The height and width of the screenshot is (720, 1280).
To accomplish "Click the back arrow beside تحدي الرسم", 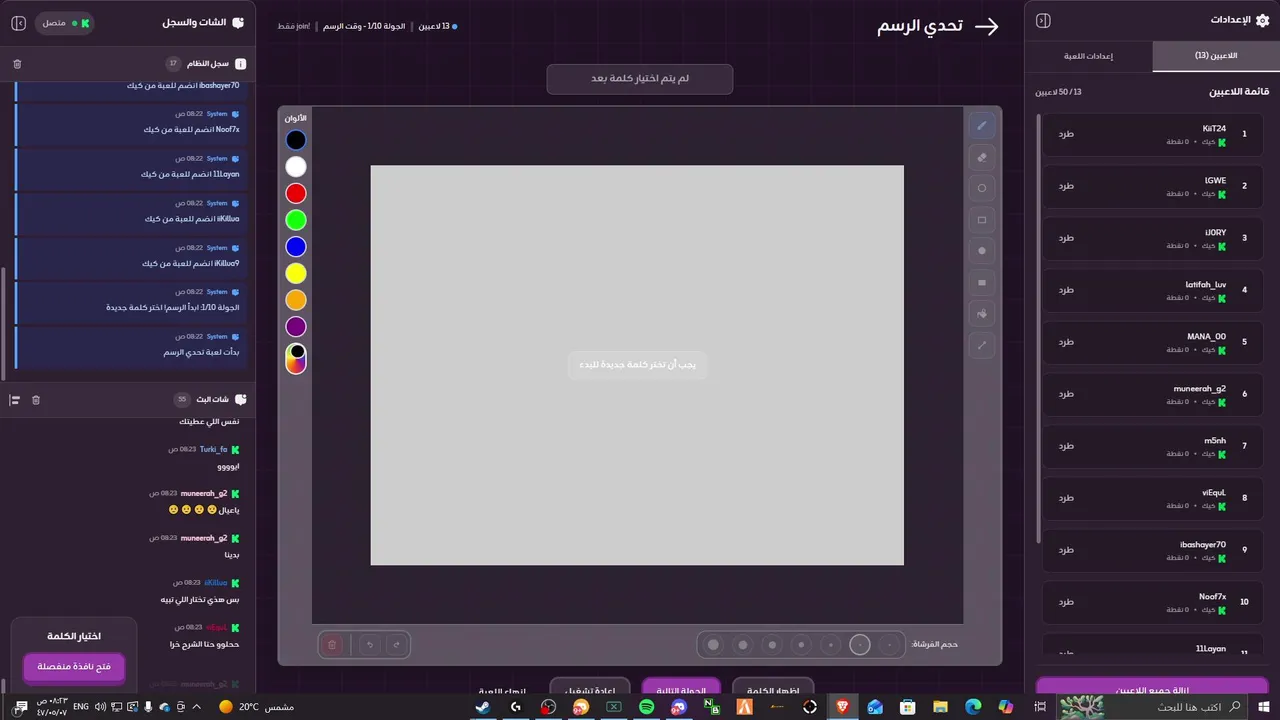I will pyautogui.click(x=987, y=27).
